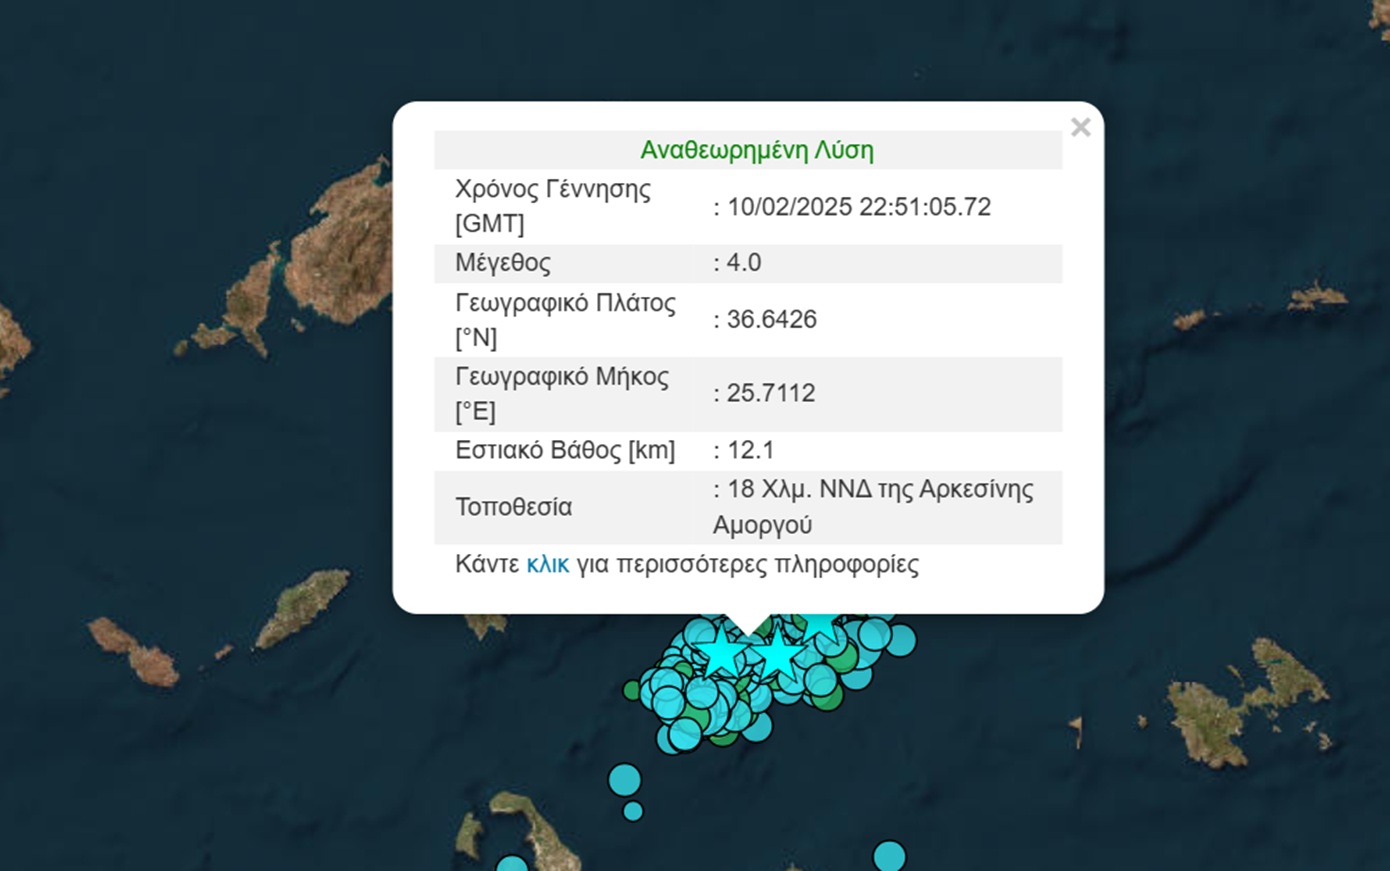This screenshot has height=871, width=1390.
Task: Click the origin time value 10/02/2025 22:51:05.72
Action: pyautogui.click(x=858, y=207)
